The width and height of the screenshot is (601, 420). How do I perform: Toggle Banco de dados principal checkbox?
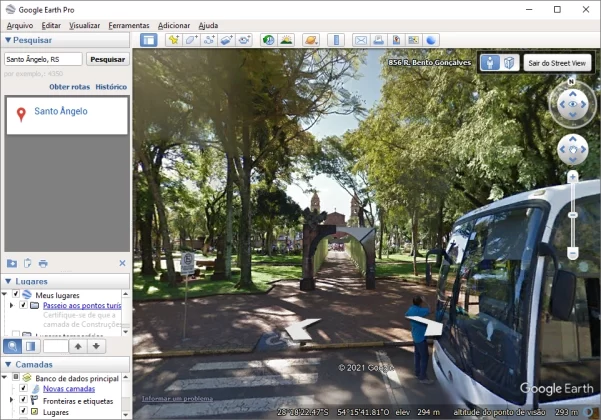click(x=16, y=377)
